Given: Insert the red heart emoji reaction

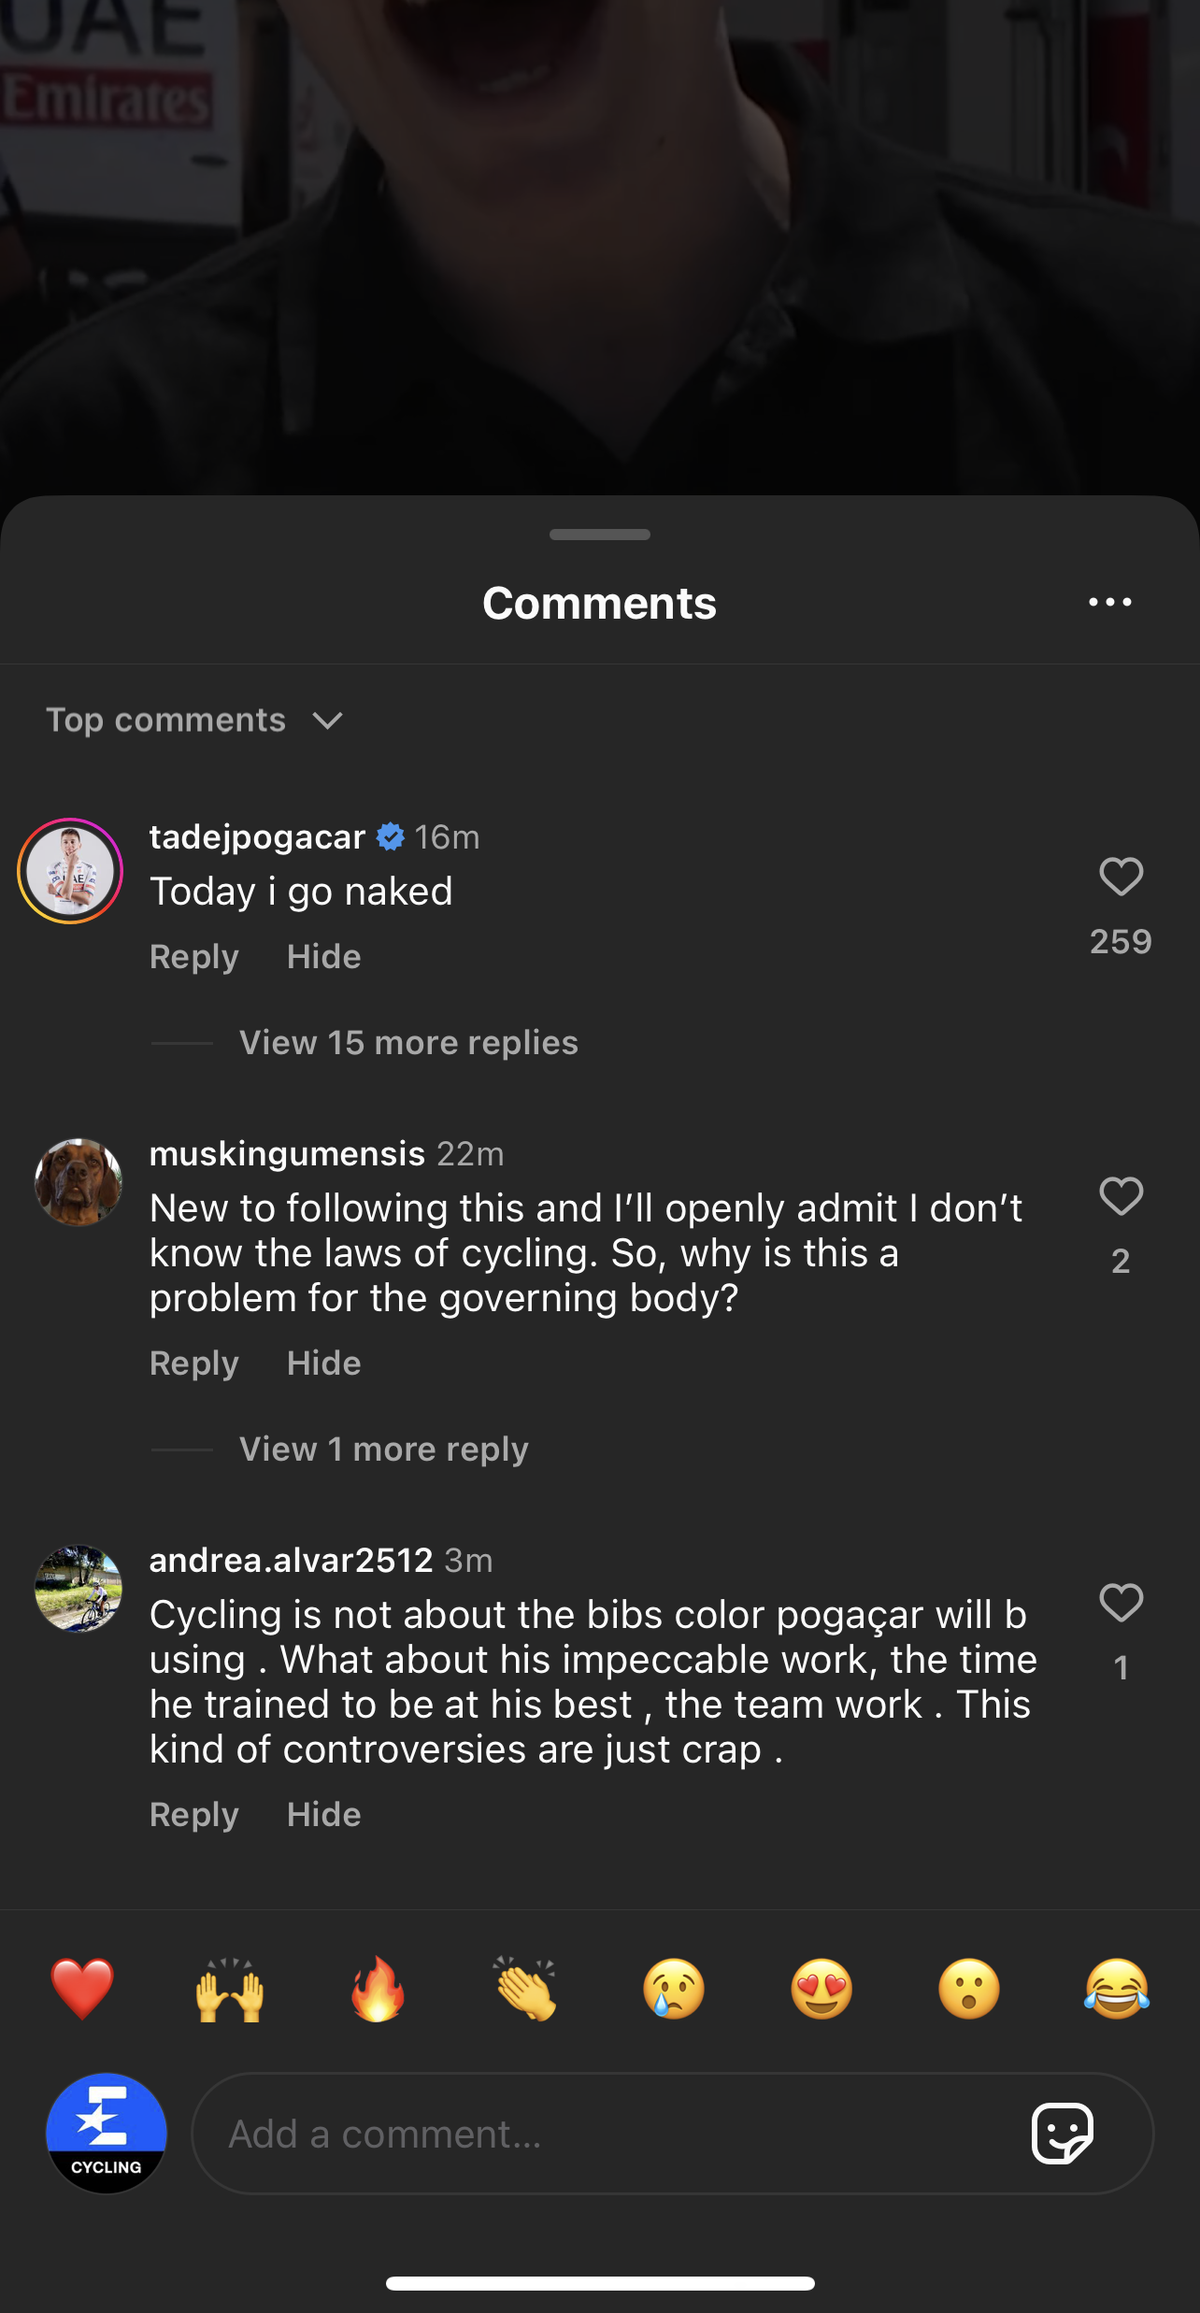Looking at the screenshot, I should (x=82, y=1989).
